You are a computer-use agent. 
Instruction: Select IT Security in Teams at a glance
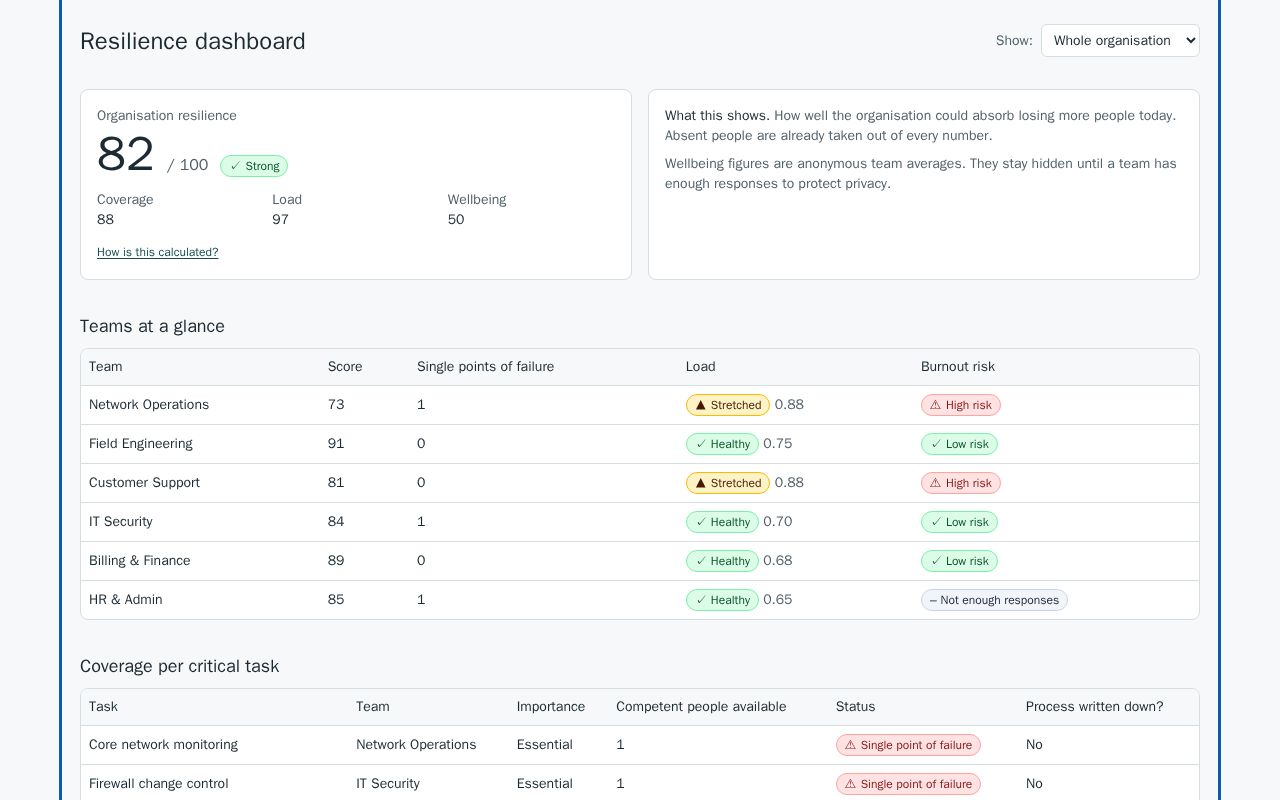point(121,522)
